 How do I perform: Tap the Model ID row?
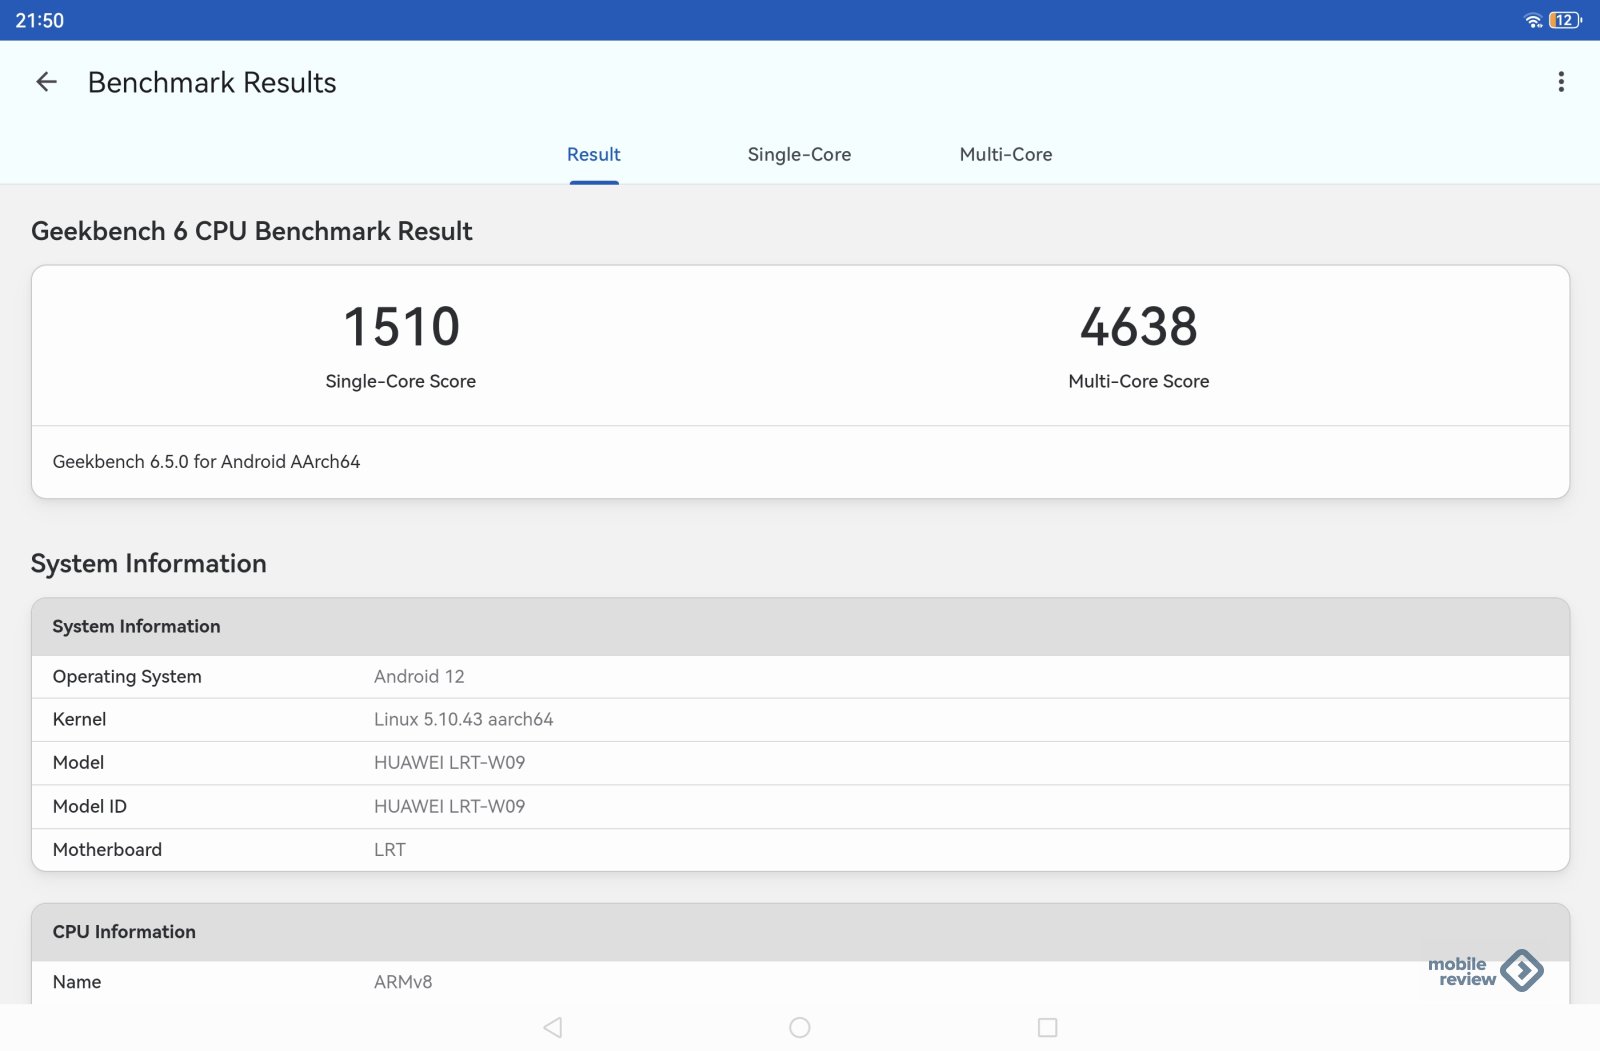tap(800, 807)
